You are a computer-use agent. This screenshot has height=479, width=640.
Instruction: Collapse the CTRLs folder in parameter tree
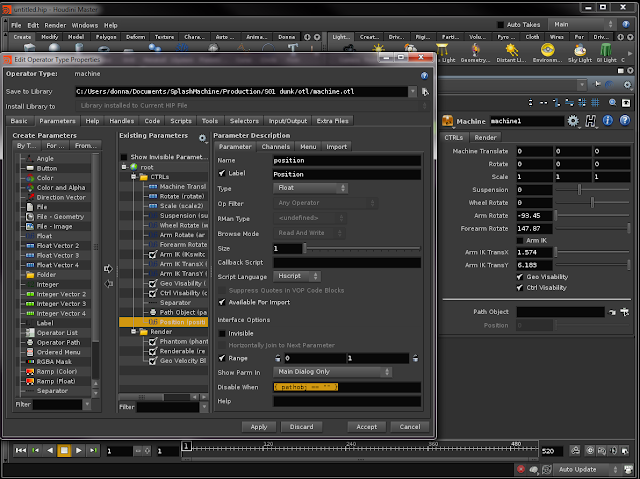pyautogui.click(x=133, y=177)
